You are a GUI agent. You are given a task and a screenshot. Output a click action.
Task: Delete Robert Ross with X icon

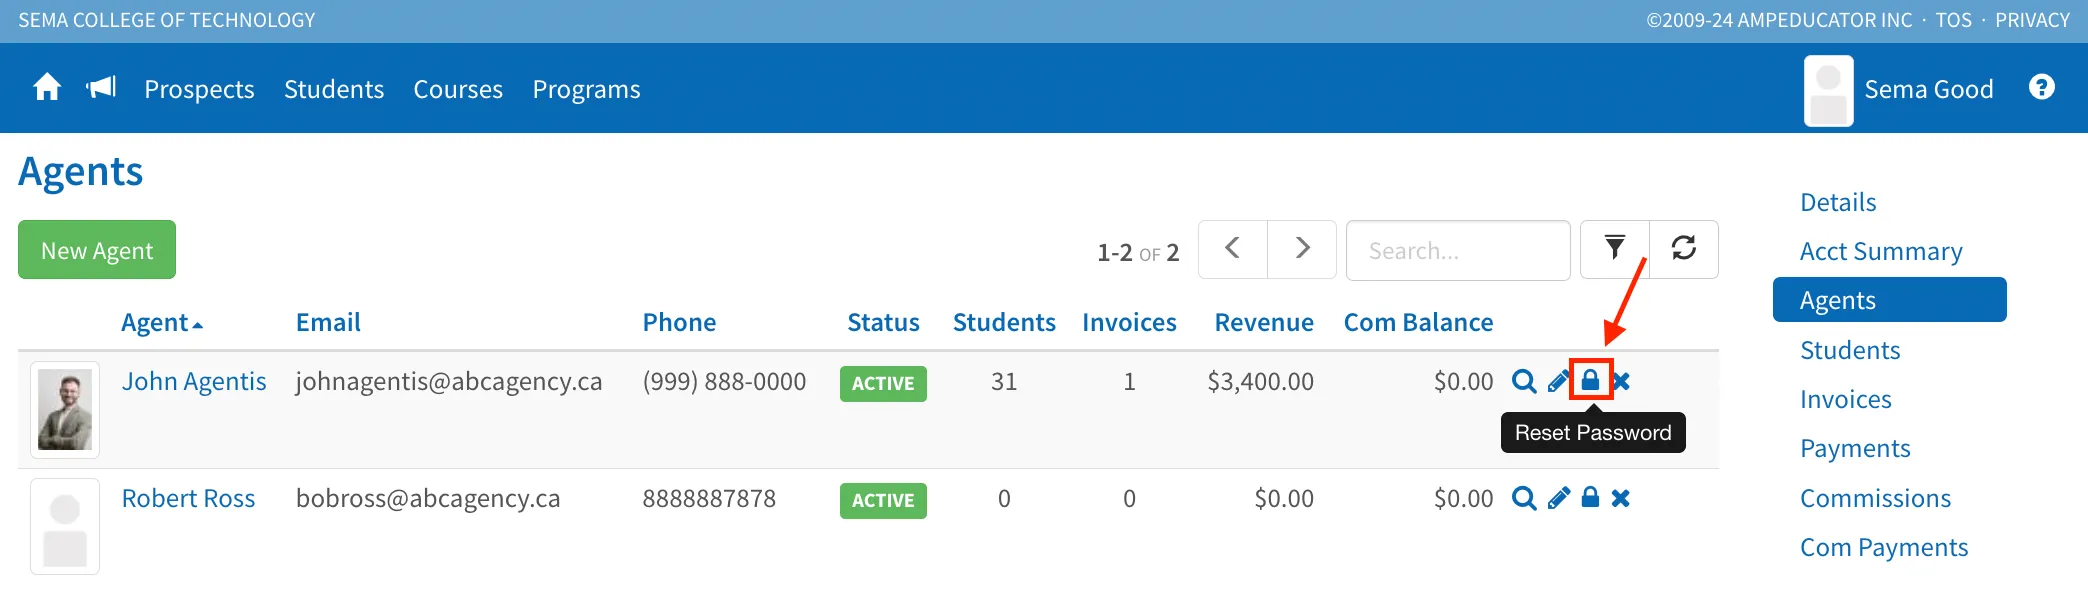pyautogui.click(x=1621, y=498)
